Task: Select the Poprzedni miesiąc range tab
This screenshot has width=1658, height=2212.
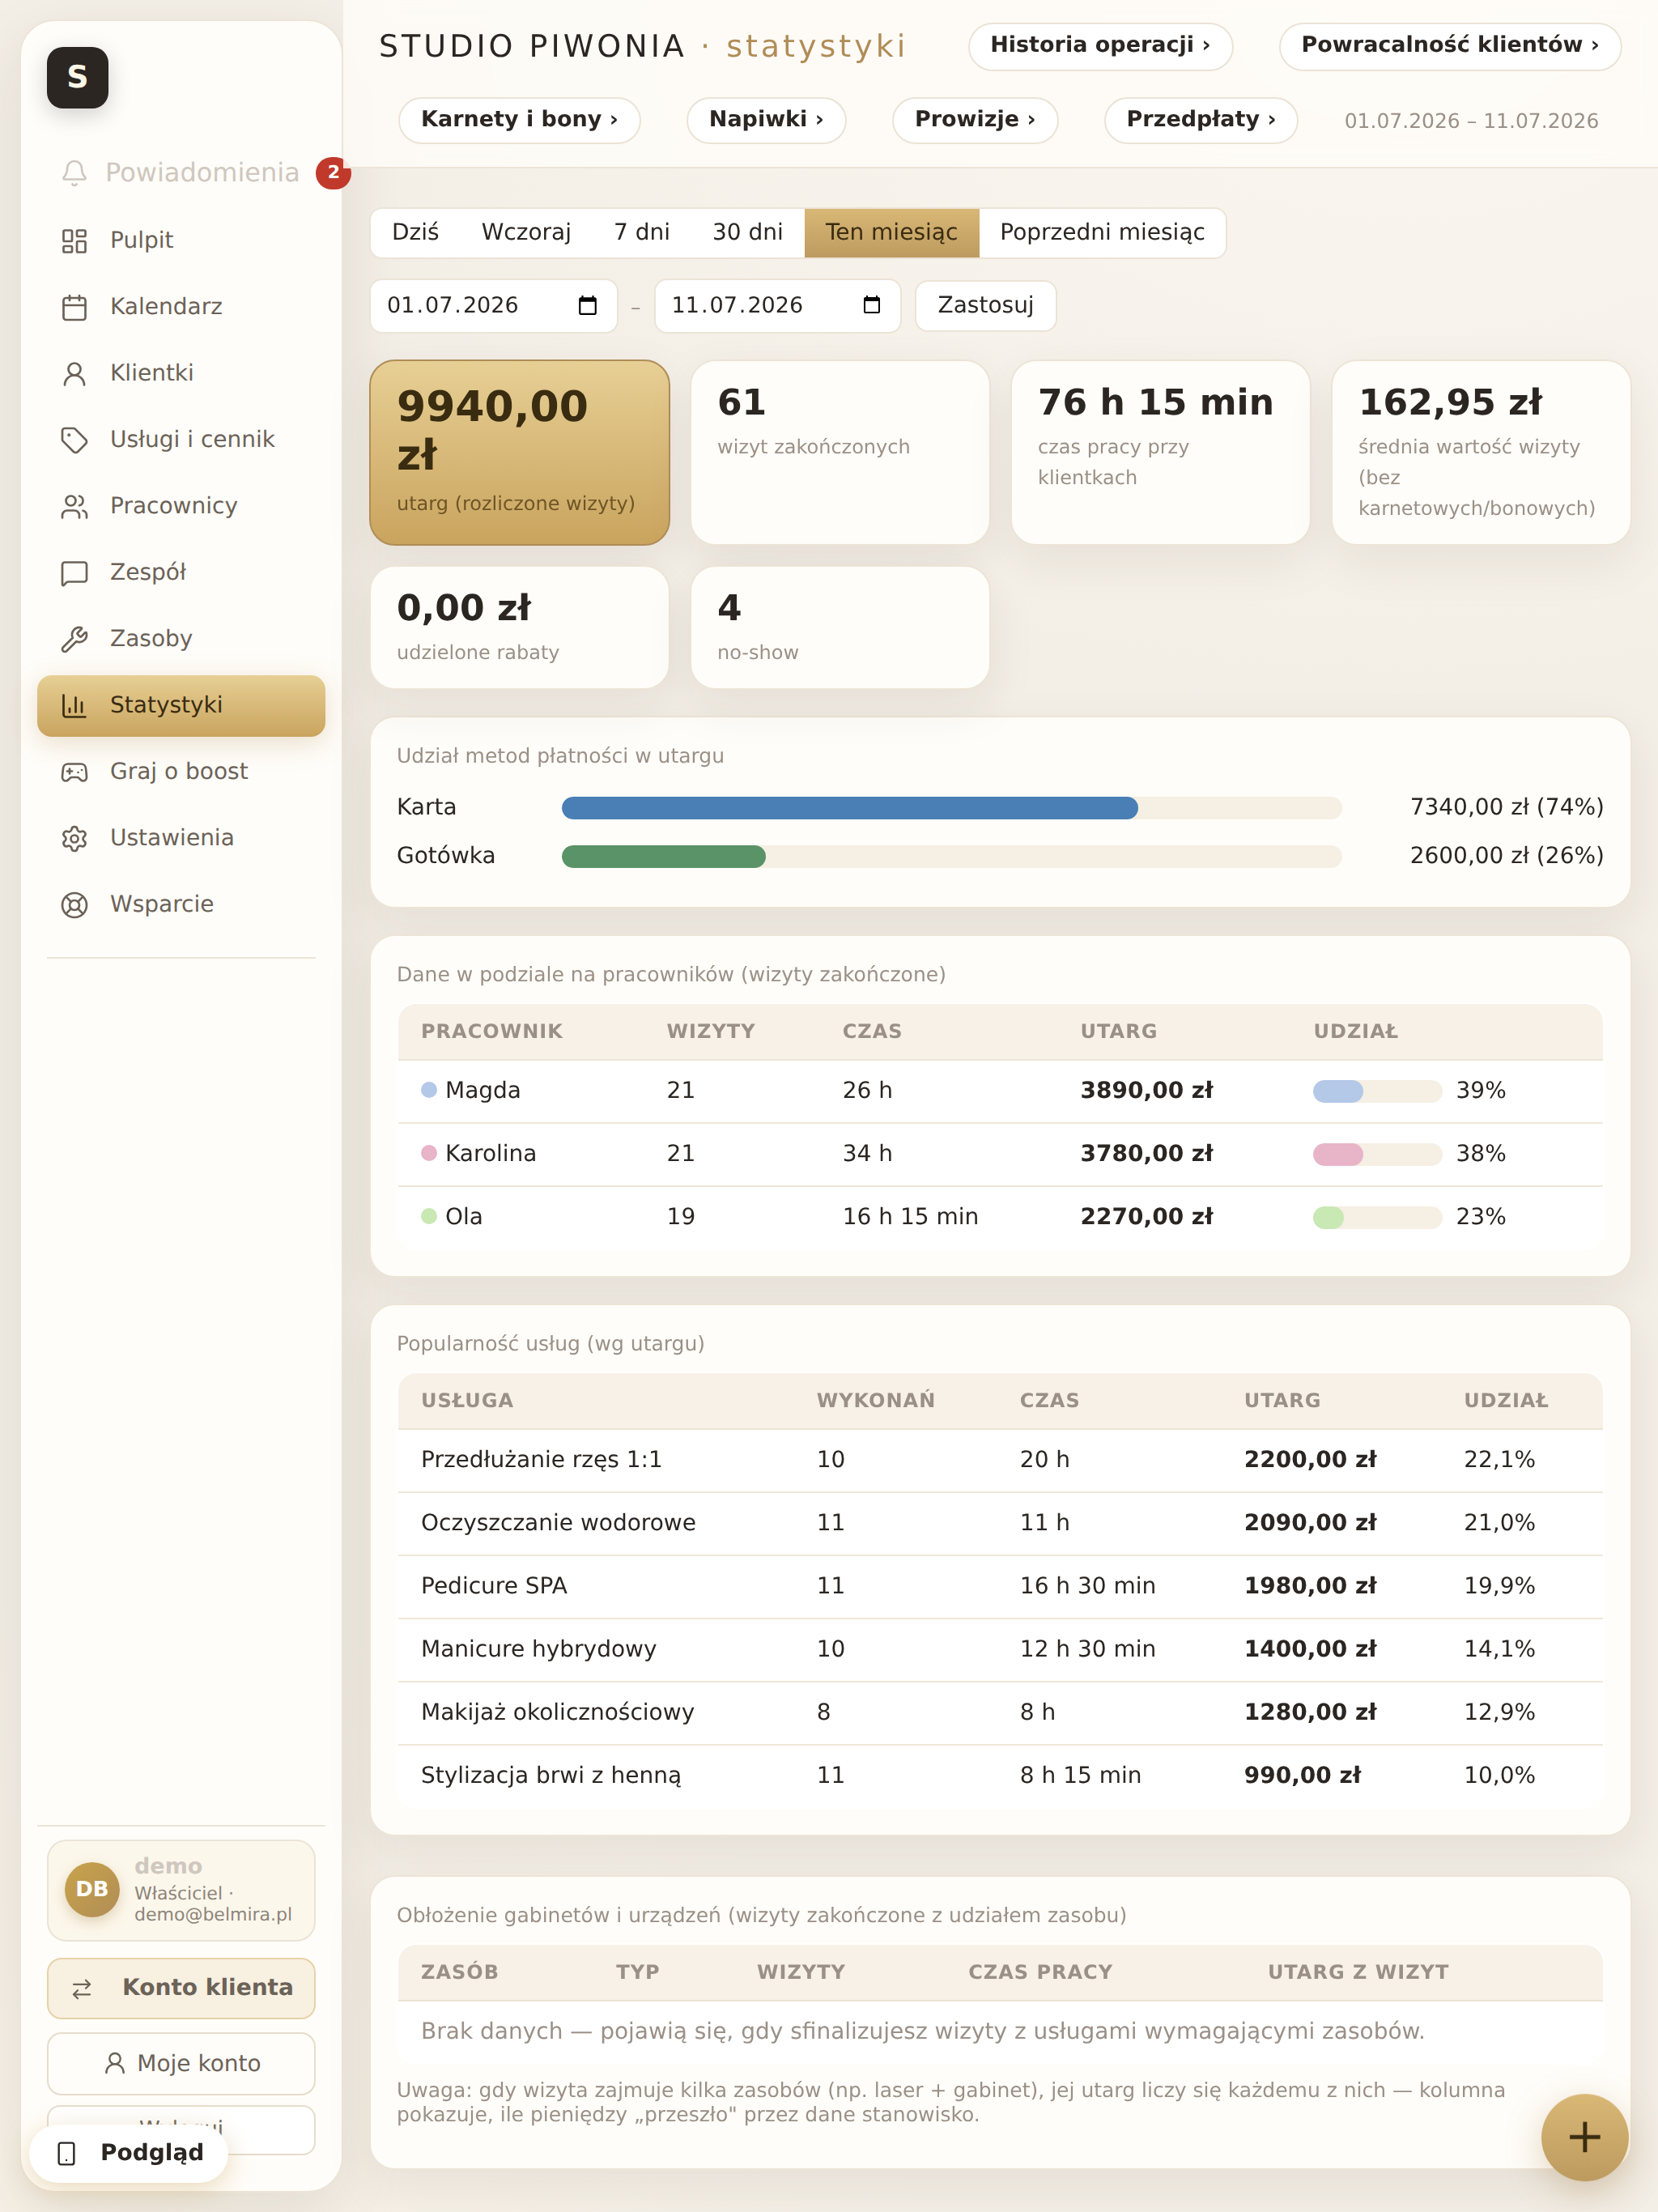Action: pos(1102,232)
